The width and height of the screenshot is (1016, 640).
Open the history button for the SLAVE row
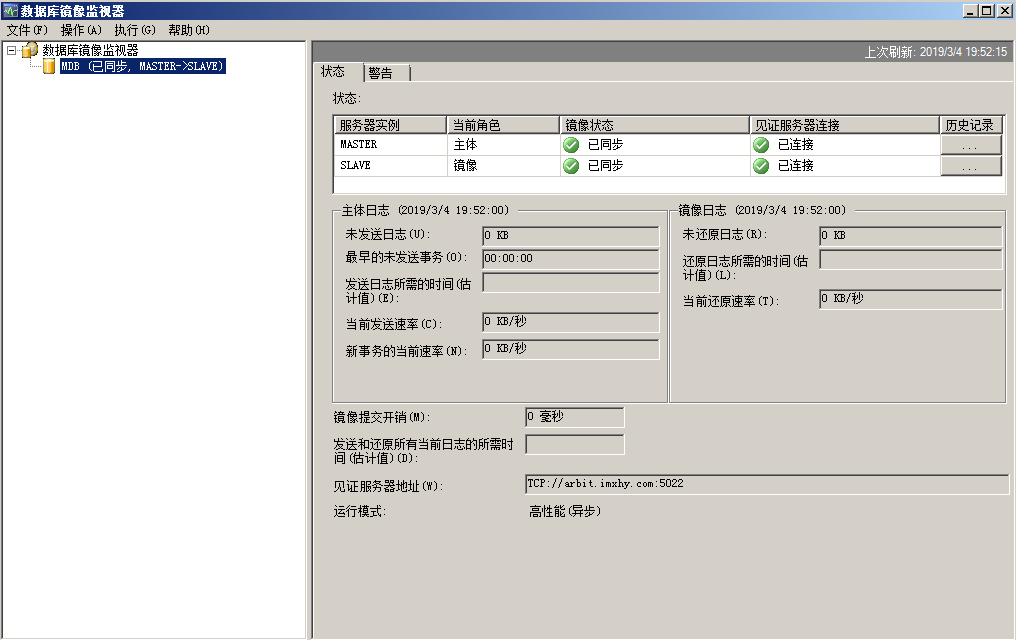coord(970,166)
